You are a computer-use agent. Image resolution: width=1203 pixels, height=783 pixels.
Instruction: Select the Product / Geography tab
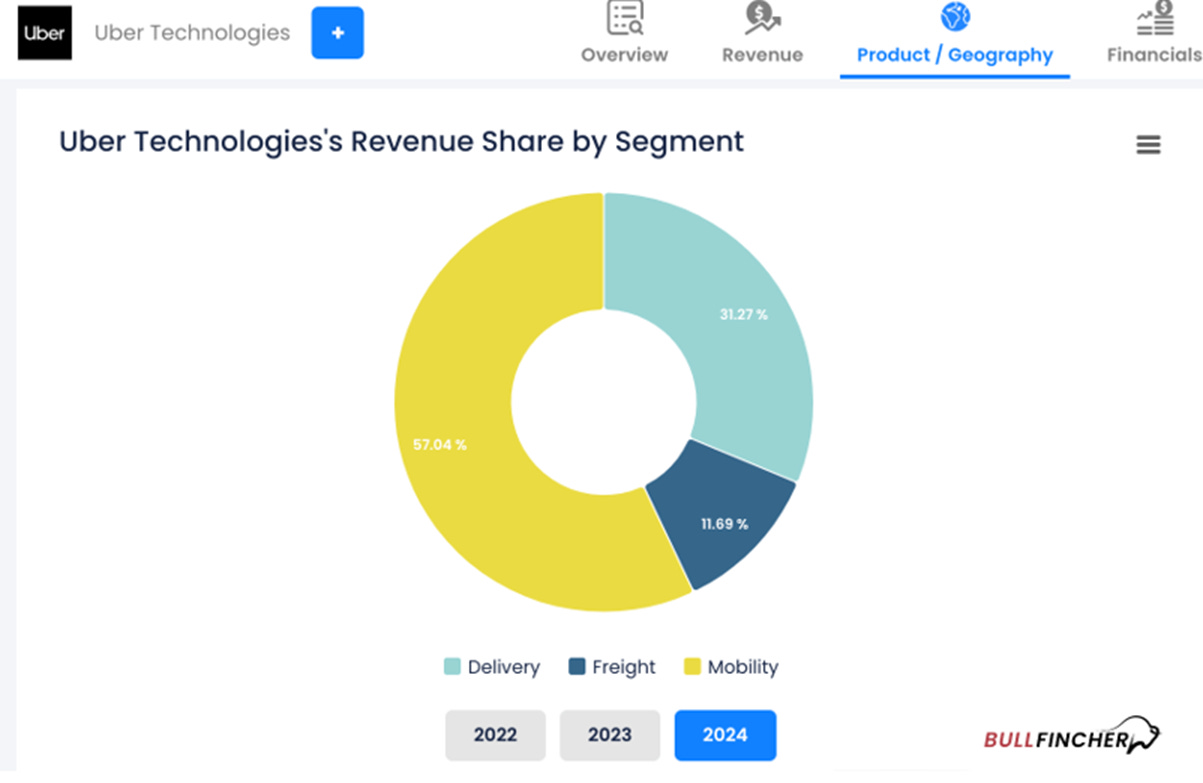955,37
